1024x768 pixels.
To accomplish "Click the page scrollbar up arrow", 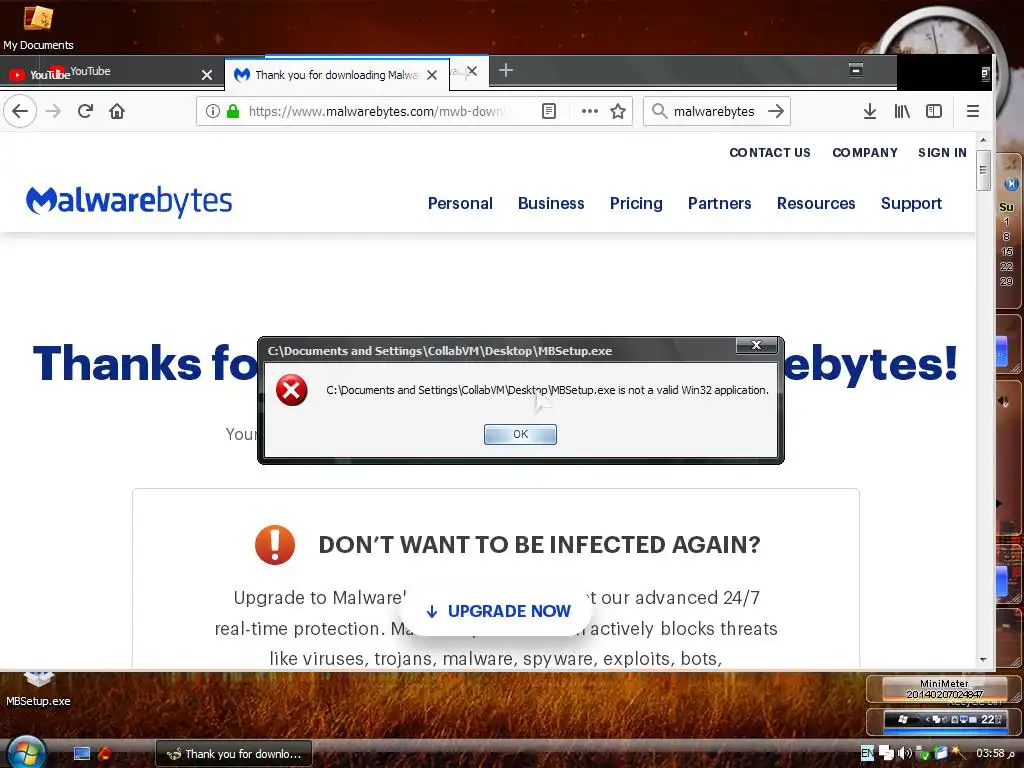I will pyautogui.click(x=983, y=140).
